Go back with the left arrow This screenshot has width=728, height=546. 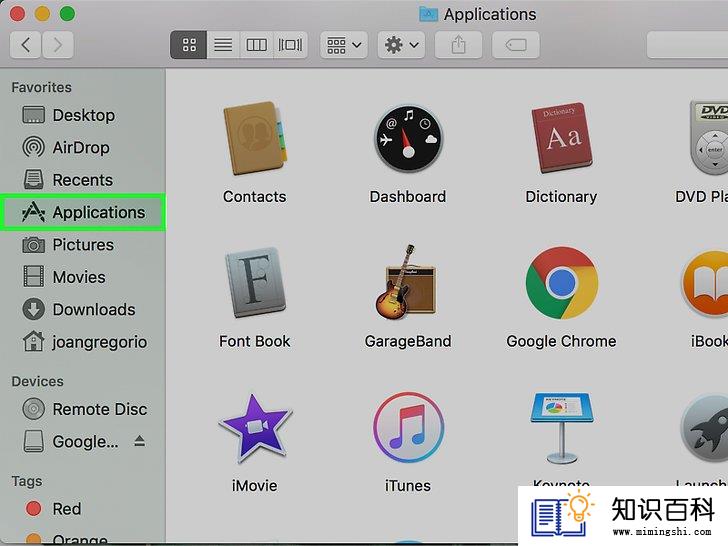tap(25, 45)
